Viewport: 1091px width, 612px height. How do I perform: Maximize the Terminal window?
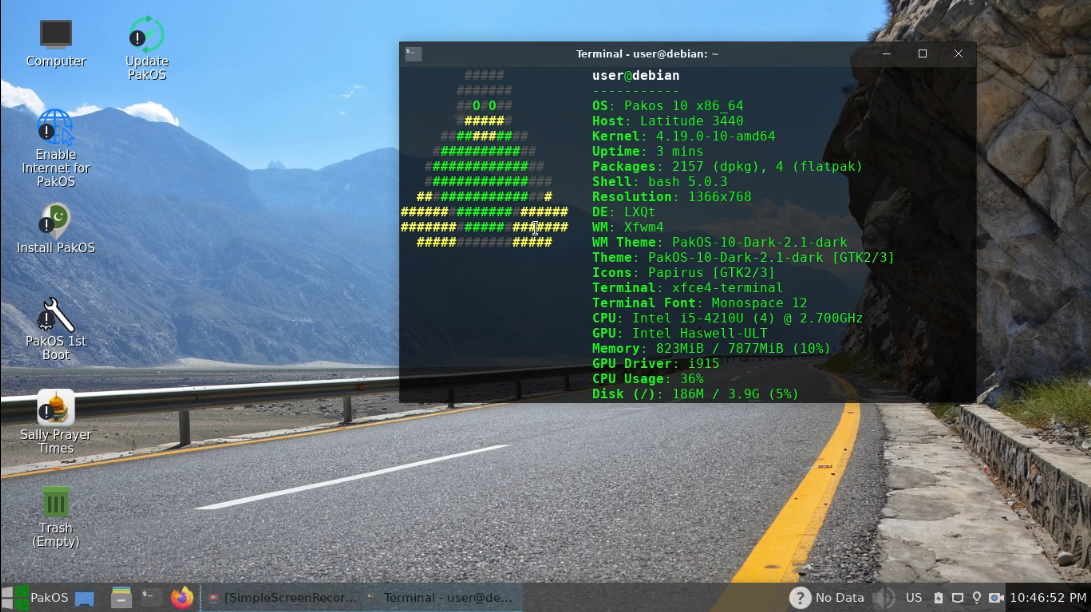click(x=923, y=54)
